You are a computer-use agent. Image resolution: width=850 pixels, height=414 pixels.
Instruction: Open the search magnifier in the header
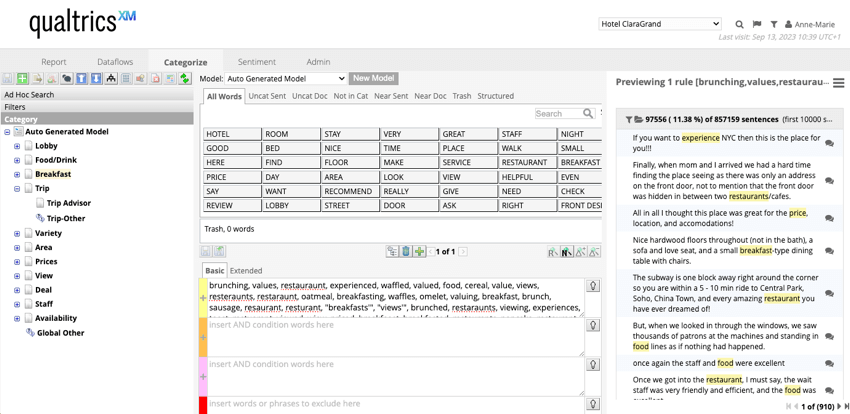(739, 25)
